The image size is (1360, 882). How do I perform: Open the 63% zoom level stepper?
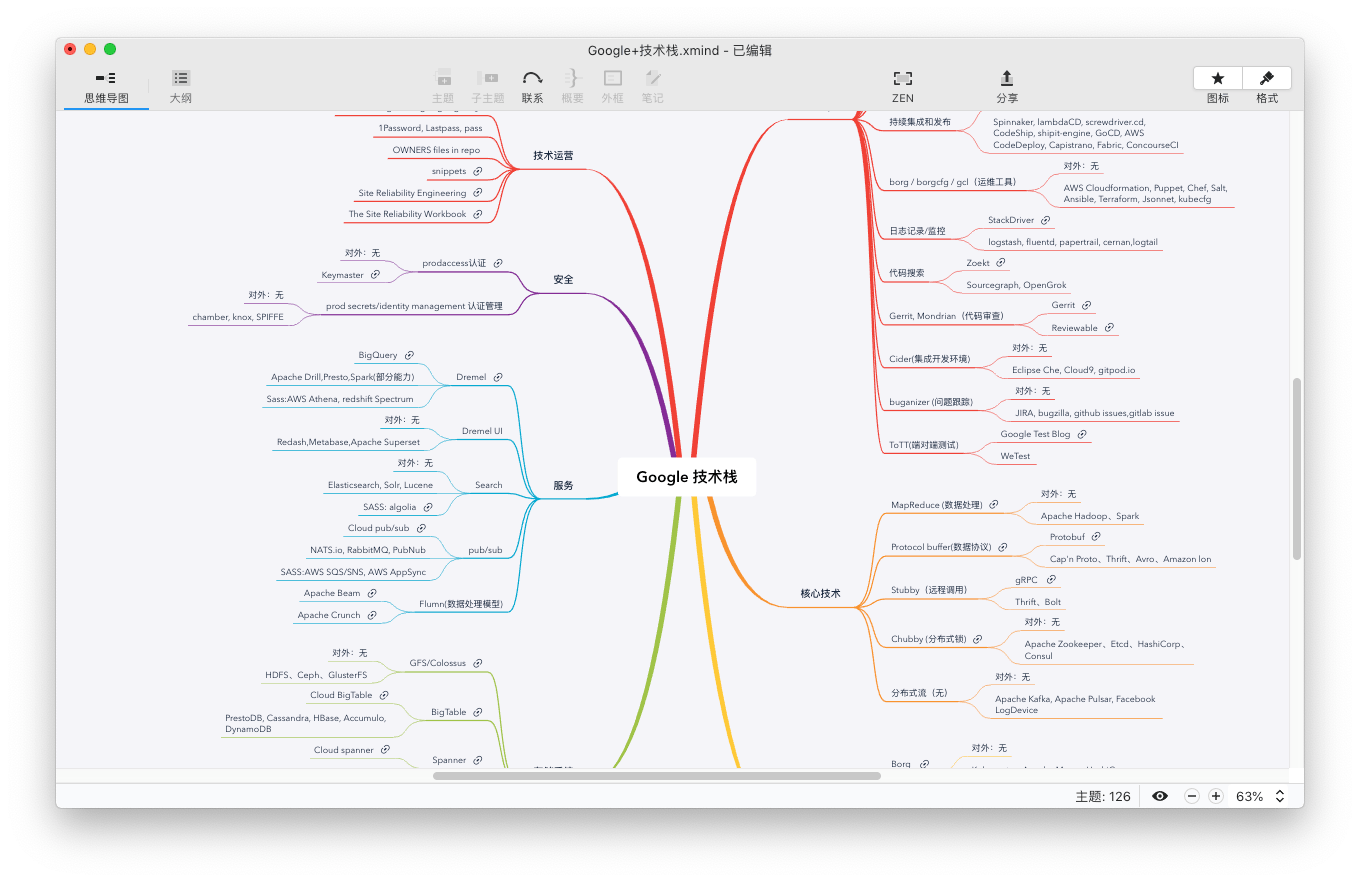click(x=1280, y=796)
